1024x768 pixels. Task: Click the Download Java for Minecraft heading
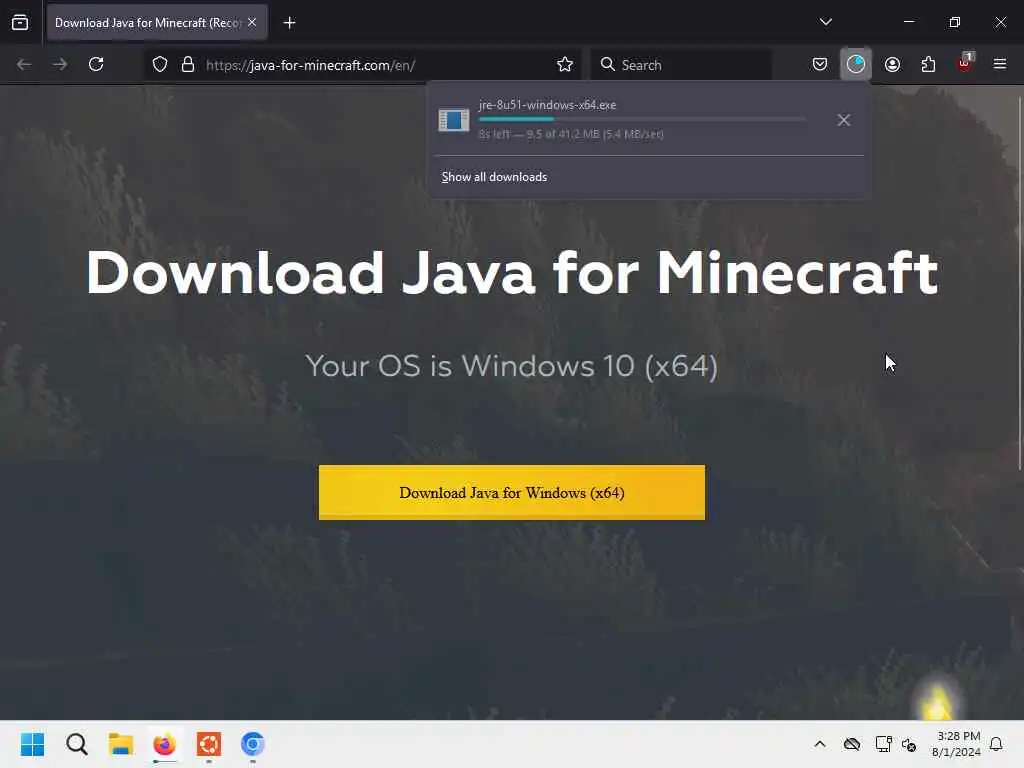pos(512,273)
